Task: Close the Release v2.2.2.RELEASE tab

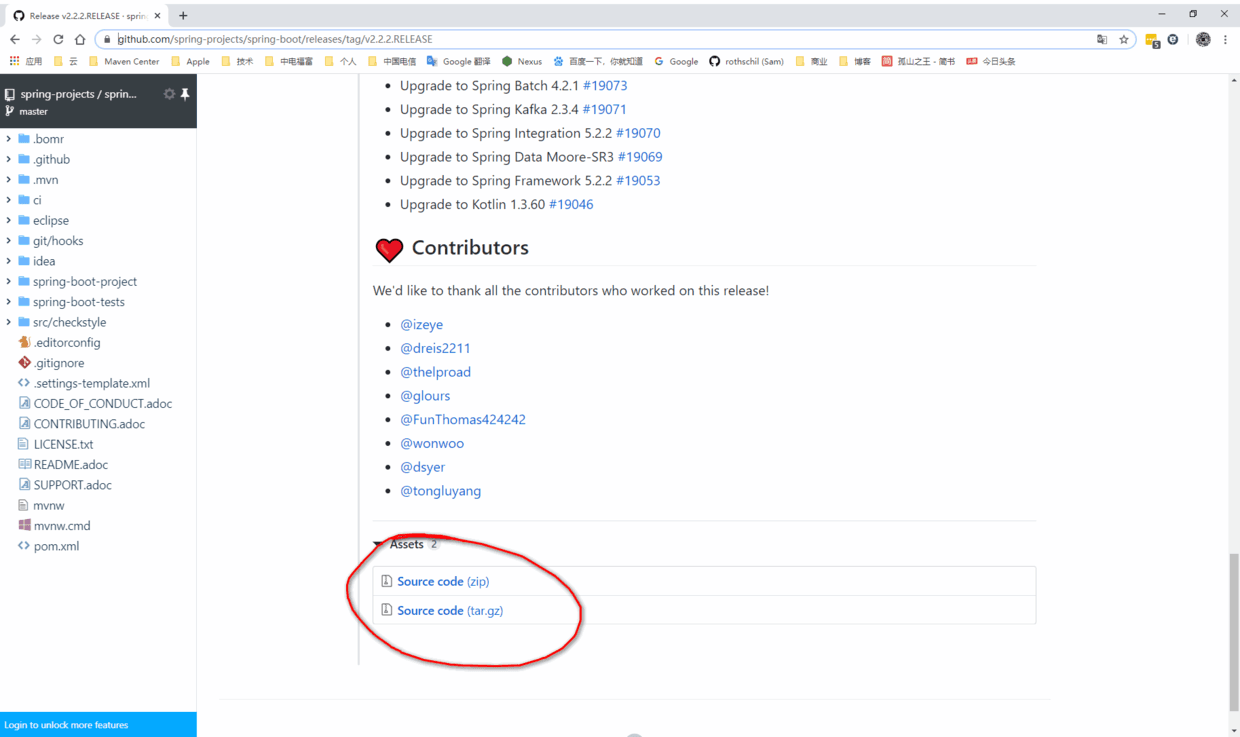Action: [157, 15]
